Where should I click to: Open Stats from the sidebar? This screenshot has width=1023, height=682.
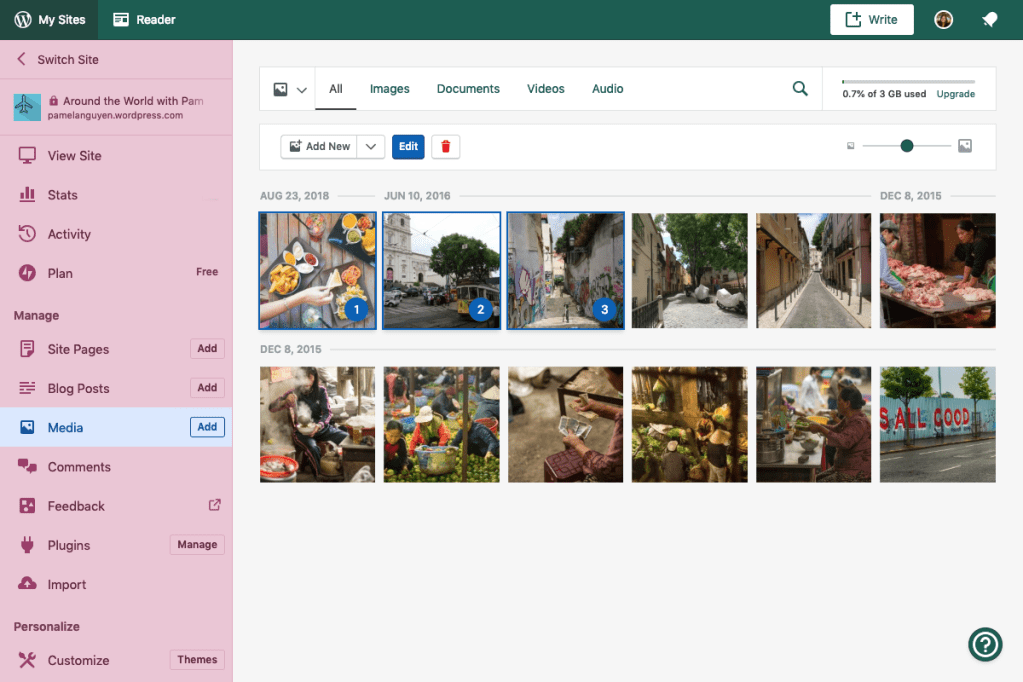point(62,195)
